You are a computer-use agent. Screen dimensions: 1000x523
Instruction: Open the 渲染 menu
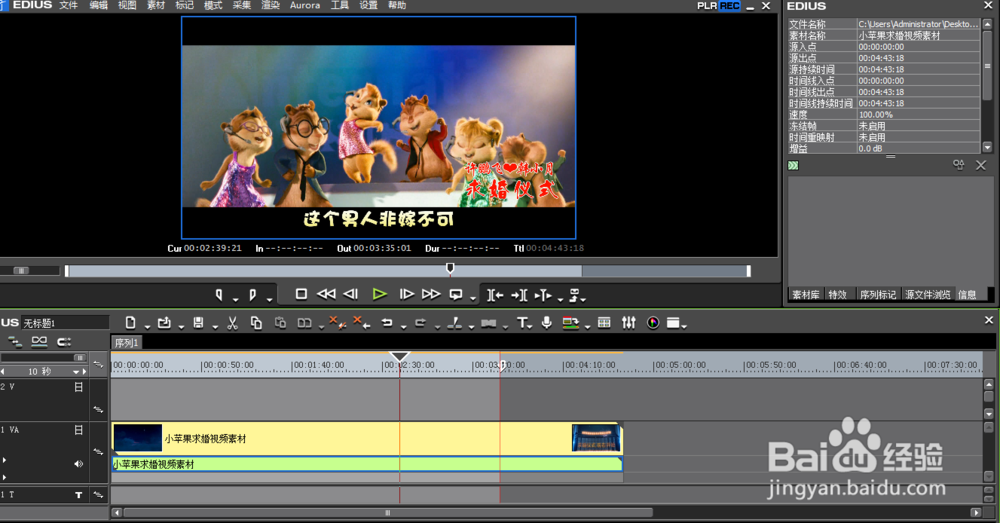pyautogui.click(x=270, y=5)
